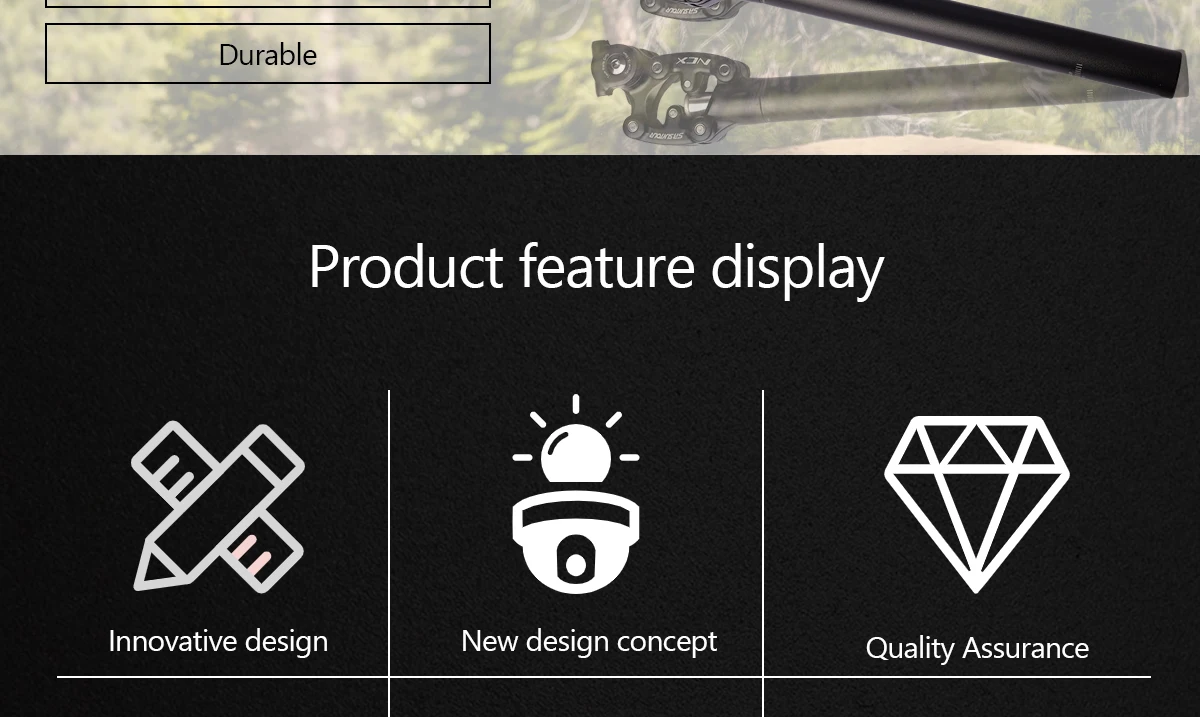Open the New design concept label
This screenshot has width=1200, height=717.
tap(589, 641)
